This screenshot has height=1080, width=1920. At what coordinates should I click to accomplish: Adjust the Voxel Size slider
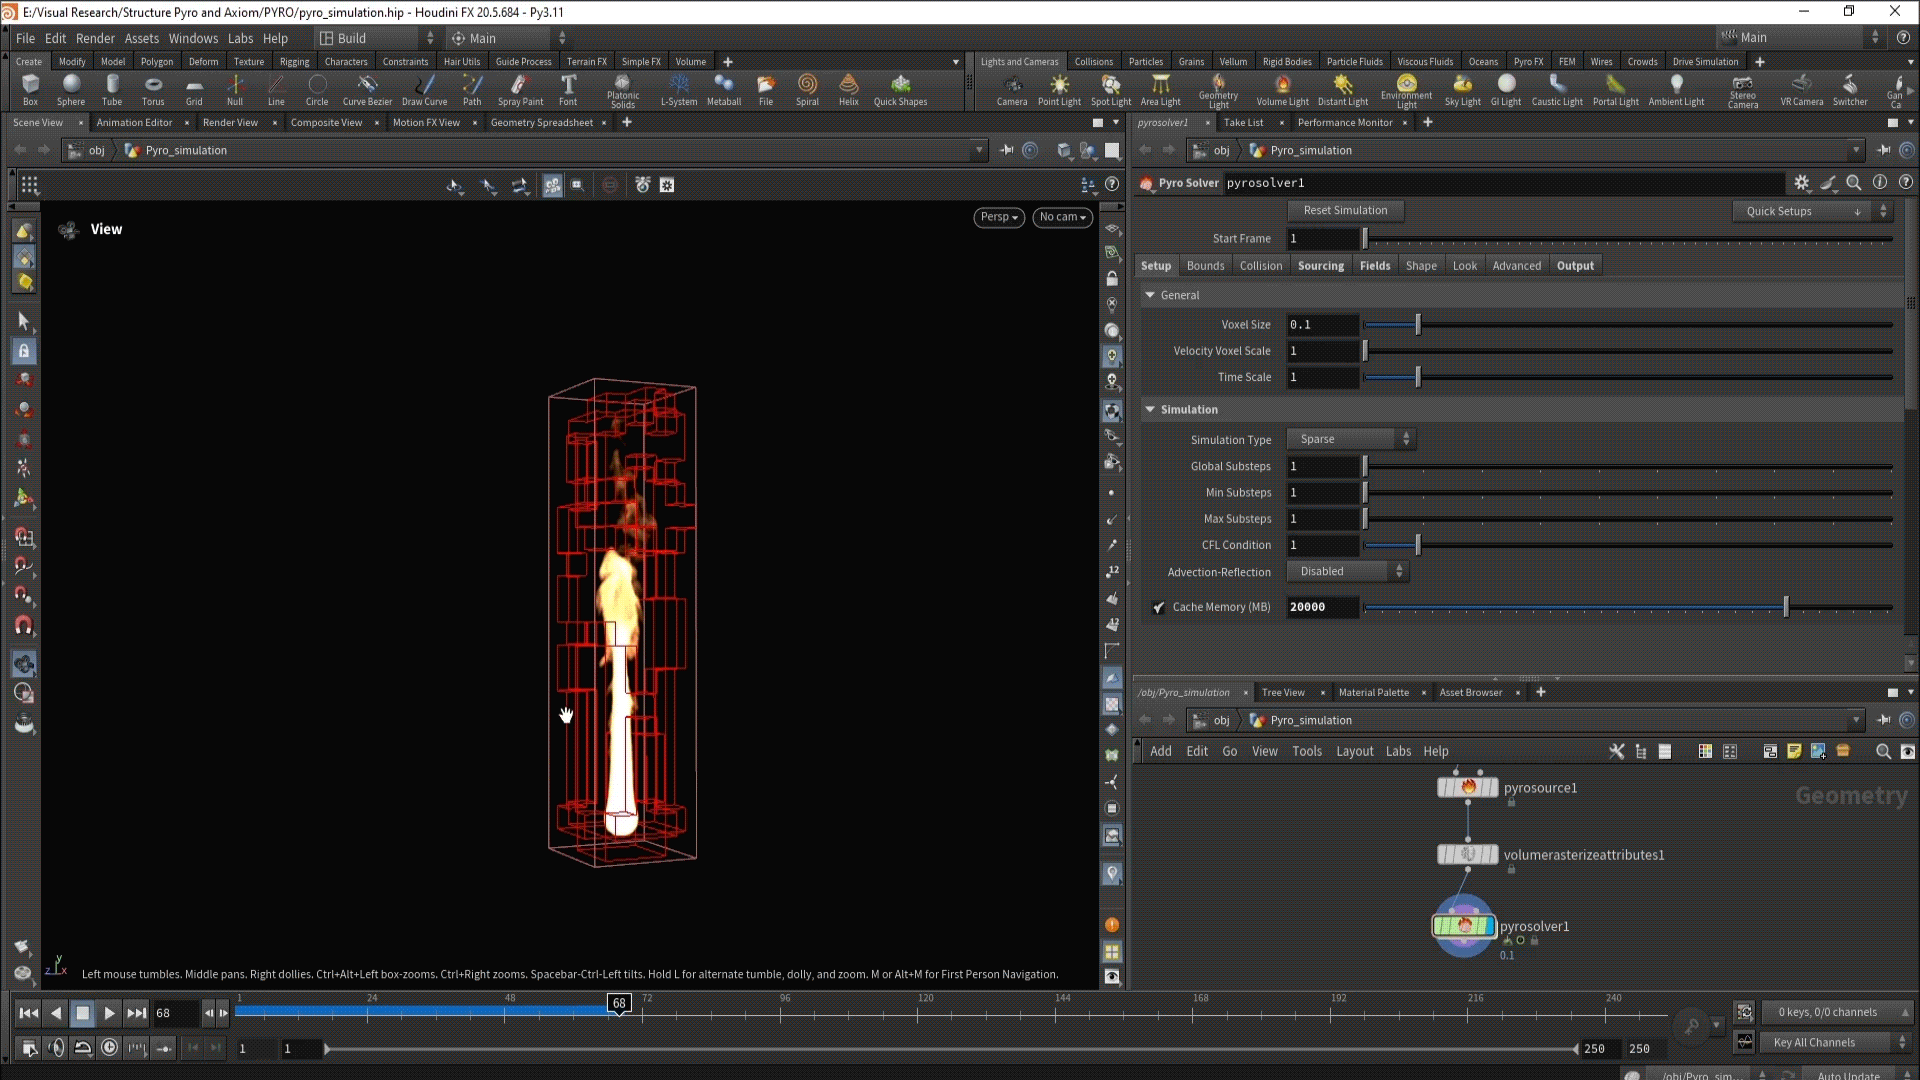click(1418, 325)
